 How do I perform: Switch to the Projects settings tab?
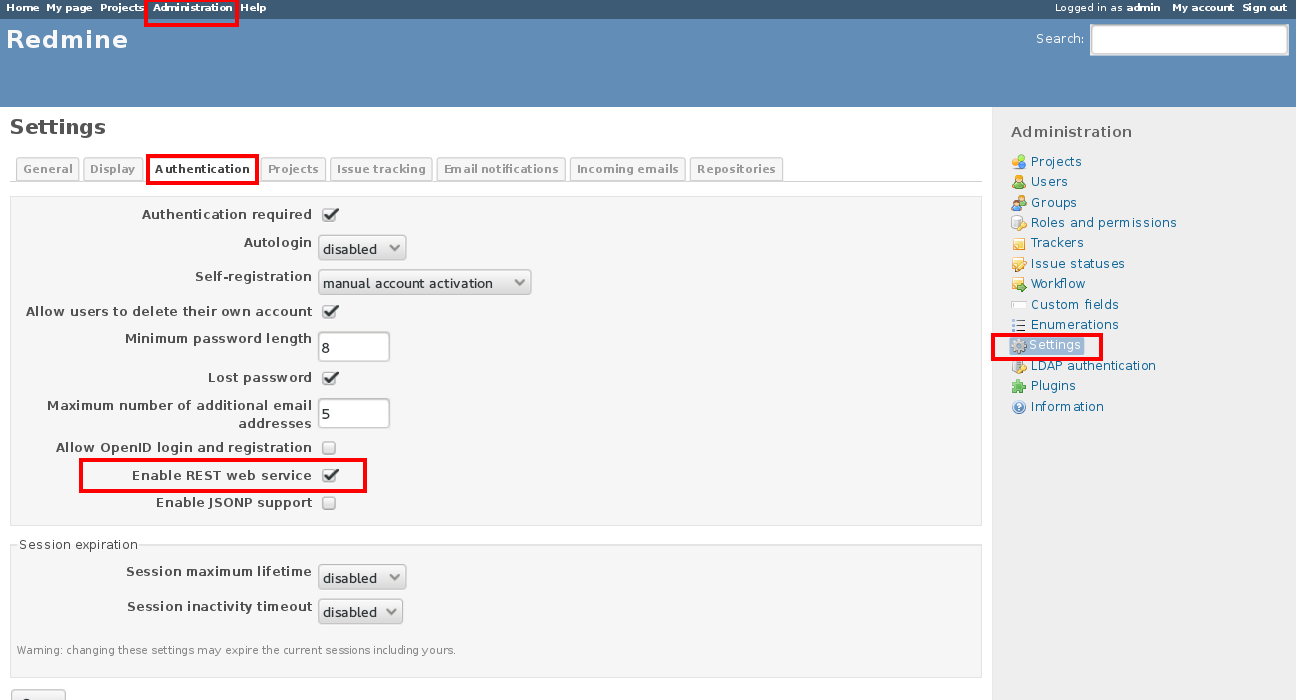click(293, 169)
